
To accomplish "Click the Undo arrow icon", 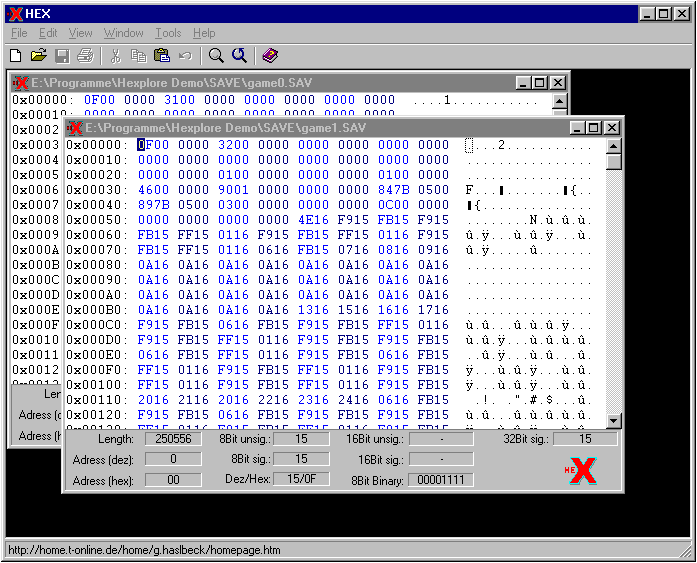I will point(185,56).
